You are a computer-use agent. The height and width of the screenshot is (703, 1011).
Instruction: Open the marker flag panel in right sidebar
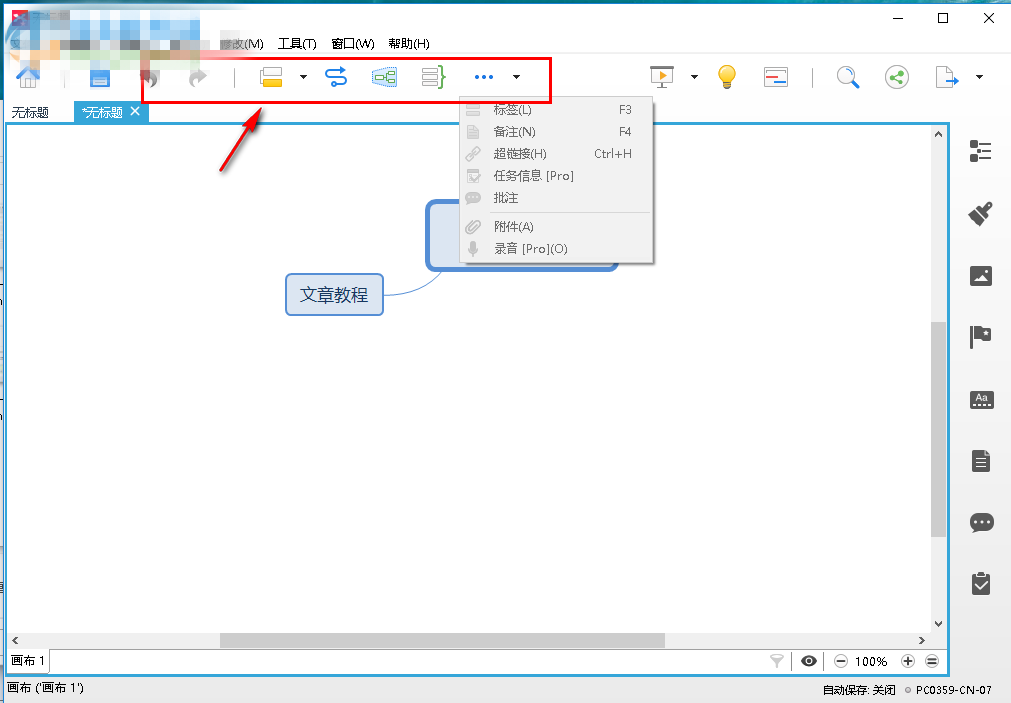click(981, 337)
